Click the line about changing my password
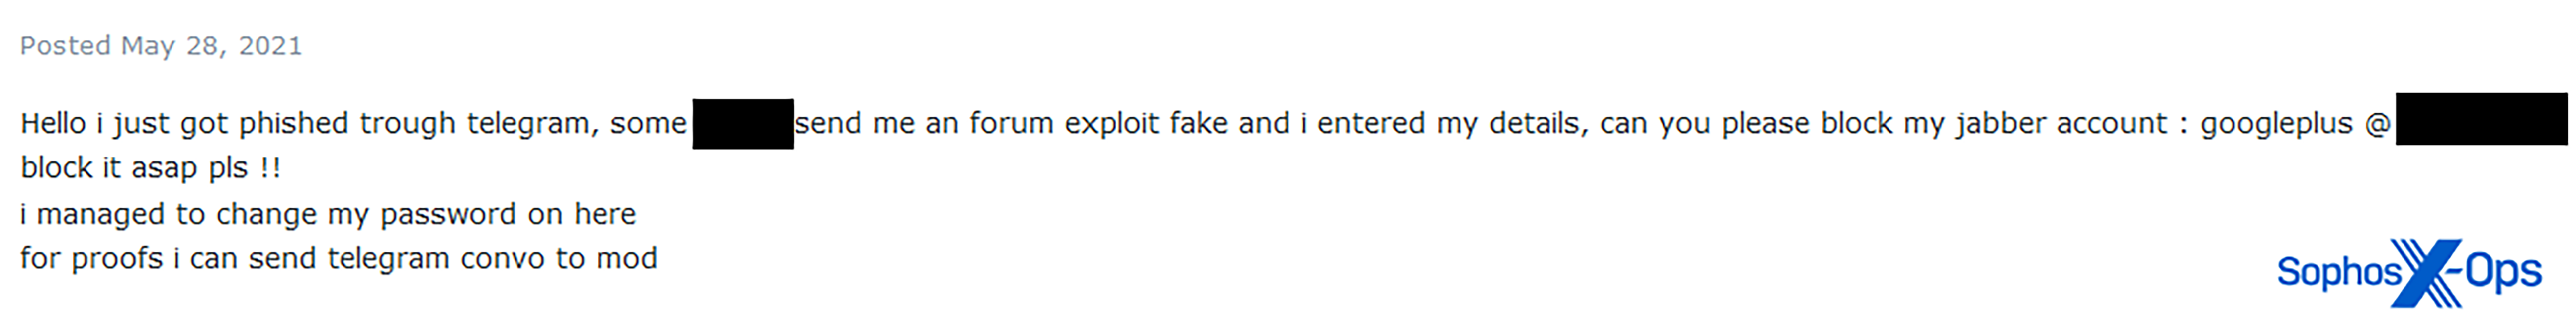The height and width of the screenshot is (313, 2576). 328,214
